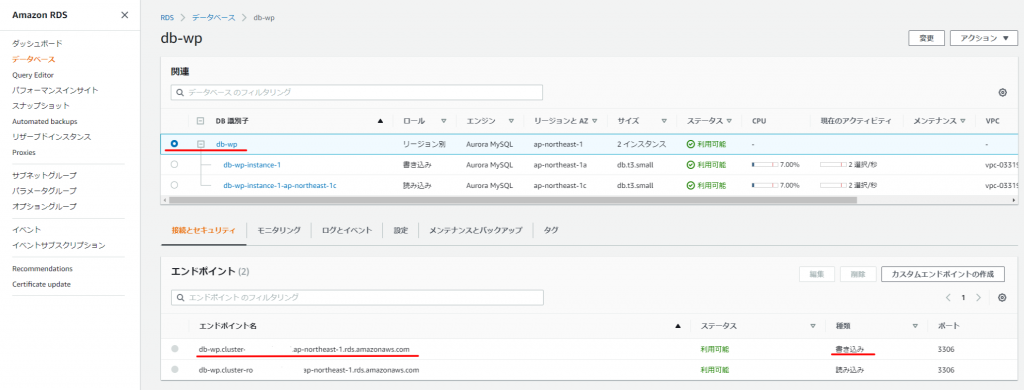Open パフォーマンスインサイト in sidebar
The image size is (1024, 390).
(x=56, y=90)
